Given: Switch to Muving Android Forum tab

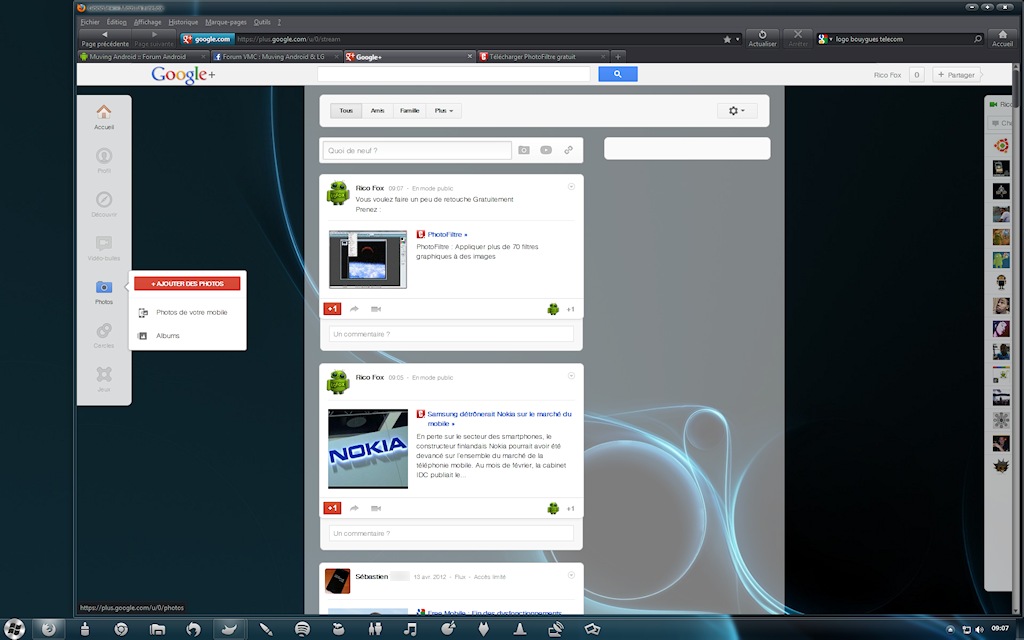Looking at the screenshot, I should pyautogui.click(x=143, y=57).
